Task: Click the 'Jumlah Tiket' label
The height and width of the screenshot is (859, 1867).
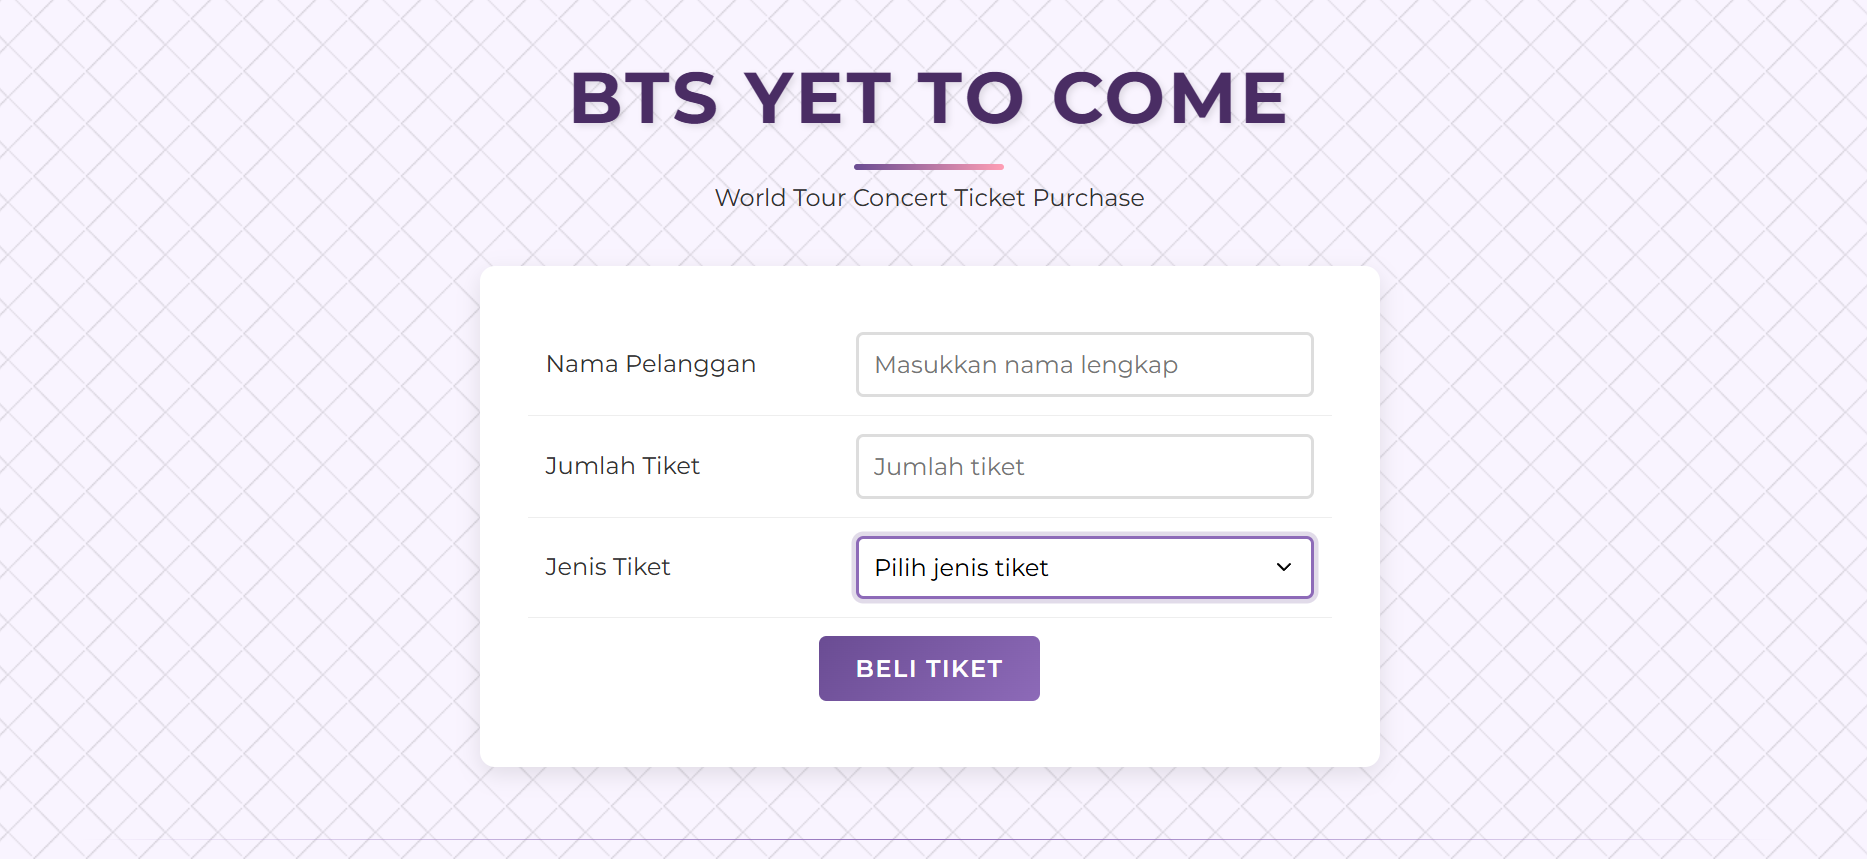Action: pos(622,466)
